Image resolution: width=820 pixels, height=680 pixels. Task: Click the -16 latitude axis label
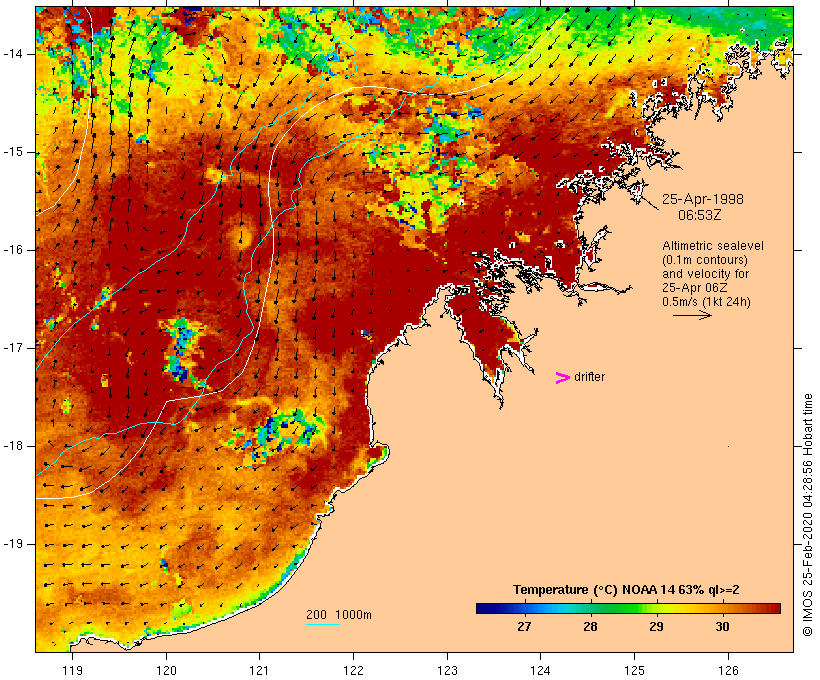[13, 250]
